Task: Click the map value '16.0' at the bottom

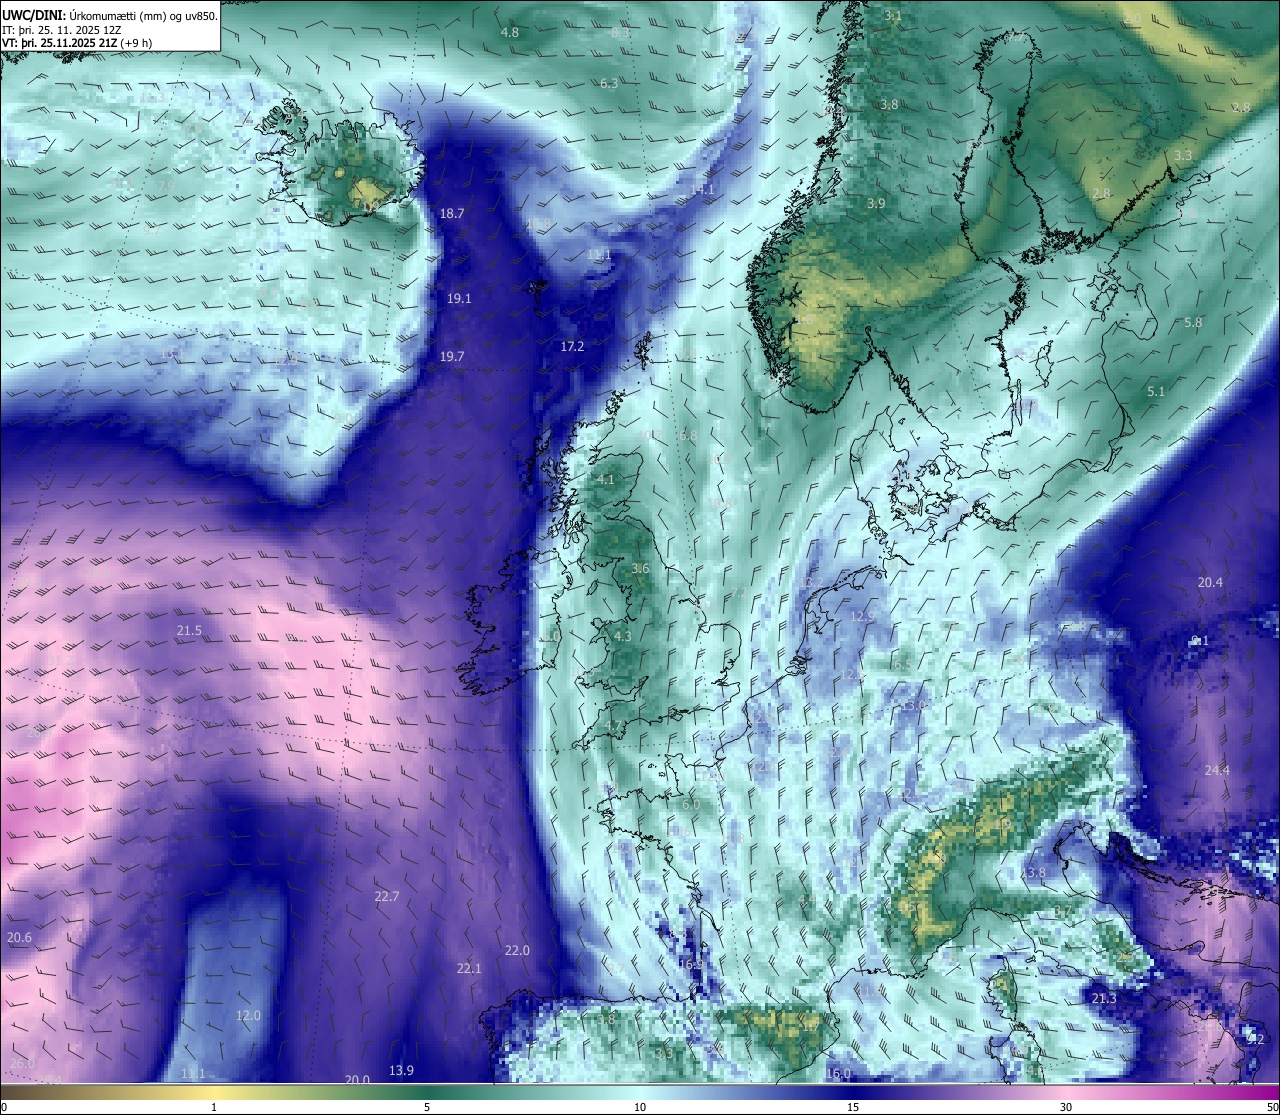Action: 838,1074
